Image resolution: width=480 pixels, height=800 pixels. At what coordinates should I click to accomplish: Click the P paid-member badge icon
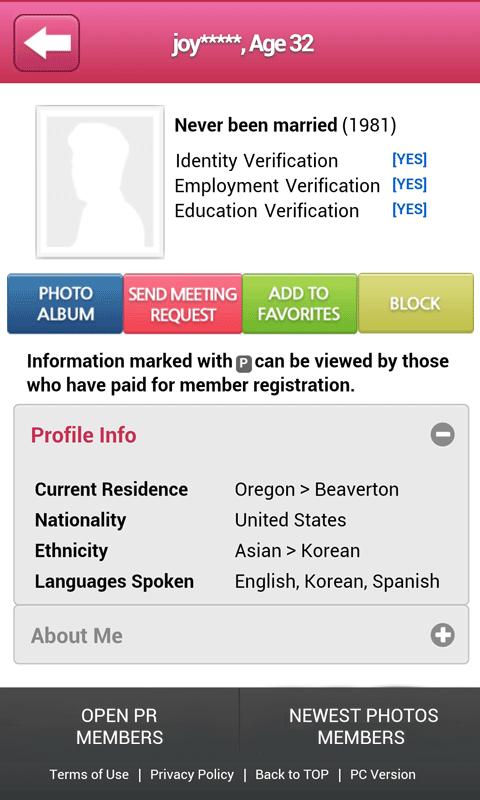[244, 363]
